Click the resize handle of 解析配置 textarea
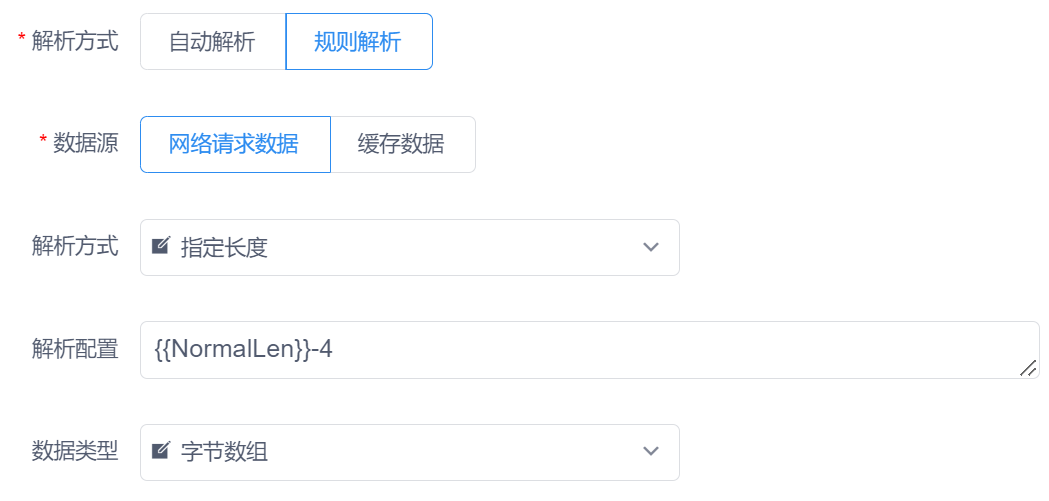This screenshot has width=1049, height=501. tap(1027, 368)
